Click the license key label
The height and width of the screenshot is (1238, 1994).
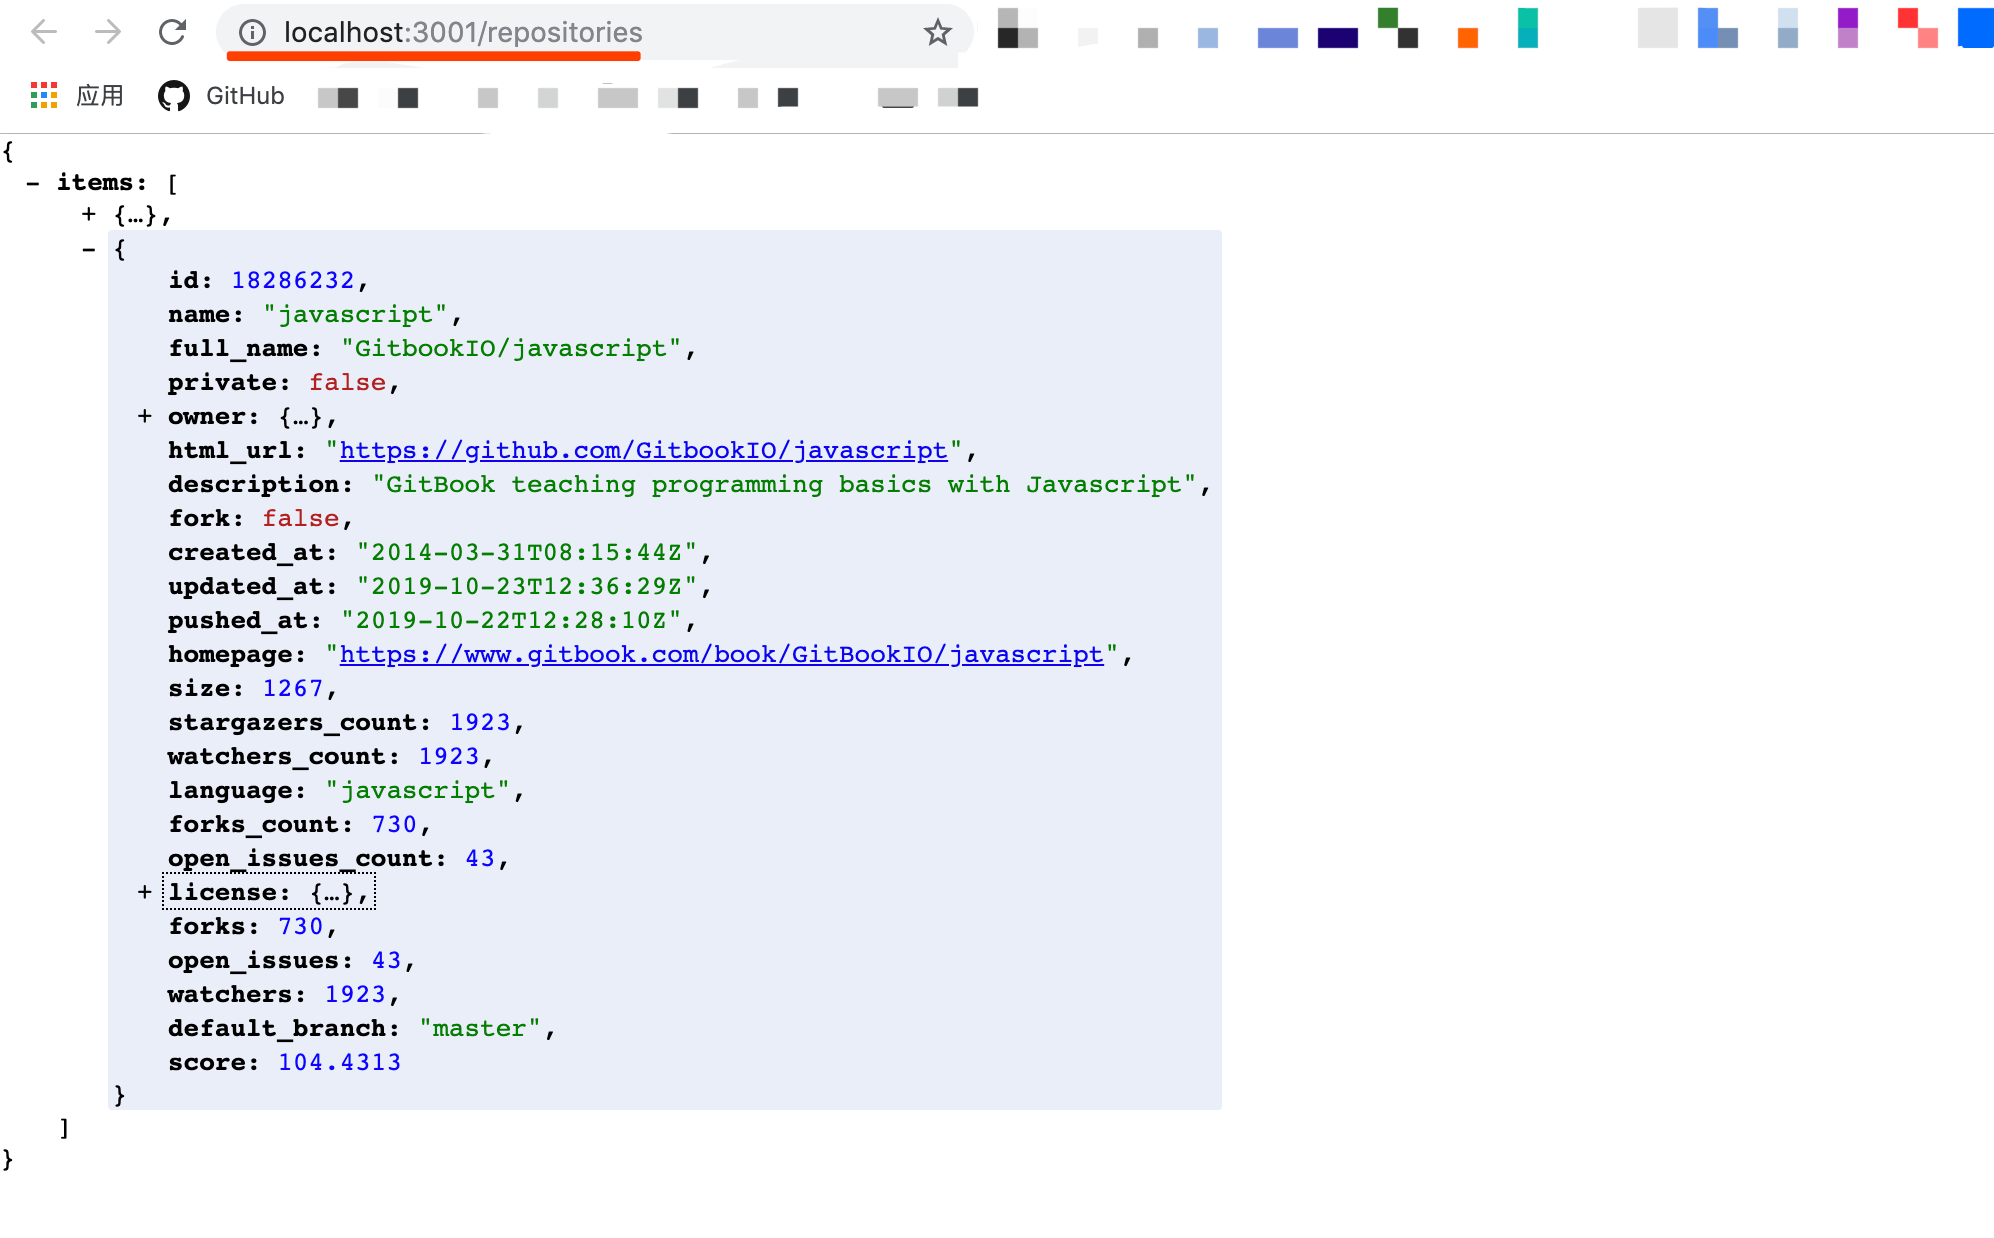(x=229, y=893)
